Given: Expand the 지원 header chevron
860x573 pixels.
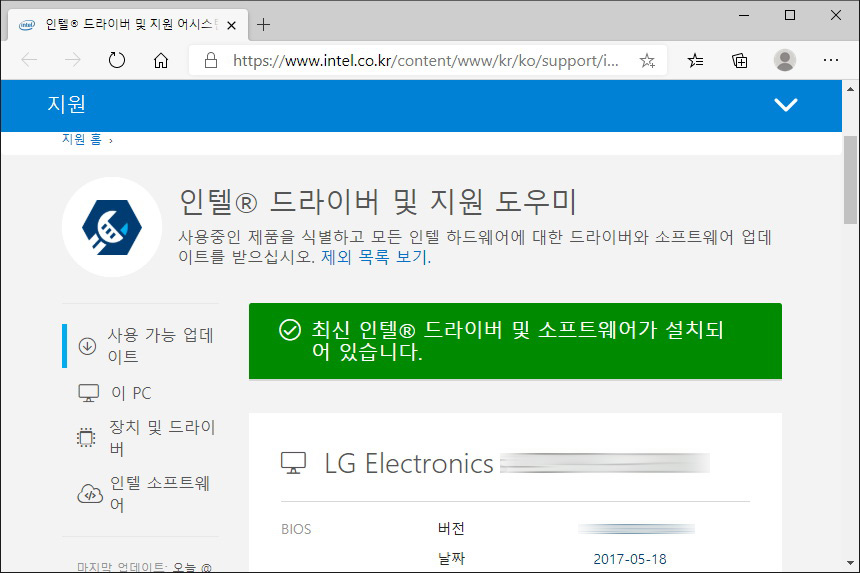Looking at the screenshot, I should point(785,105).
